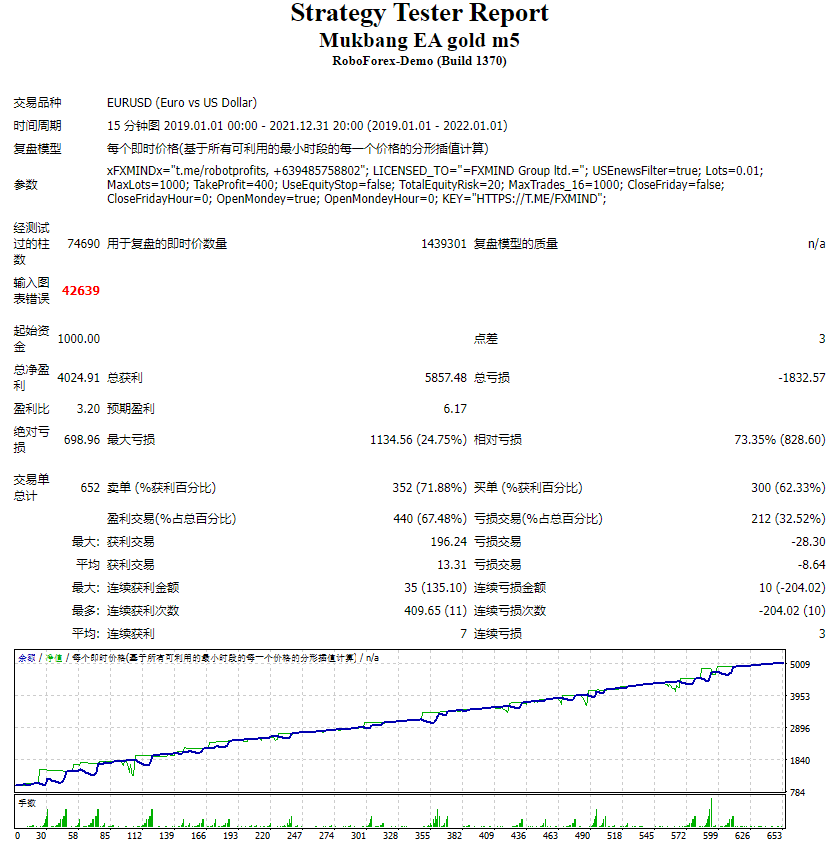
Task: Click the bars in test value 74690
Action: [x=84, y=244]
